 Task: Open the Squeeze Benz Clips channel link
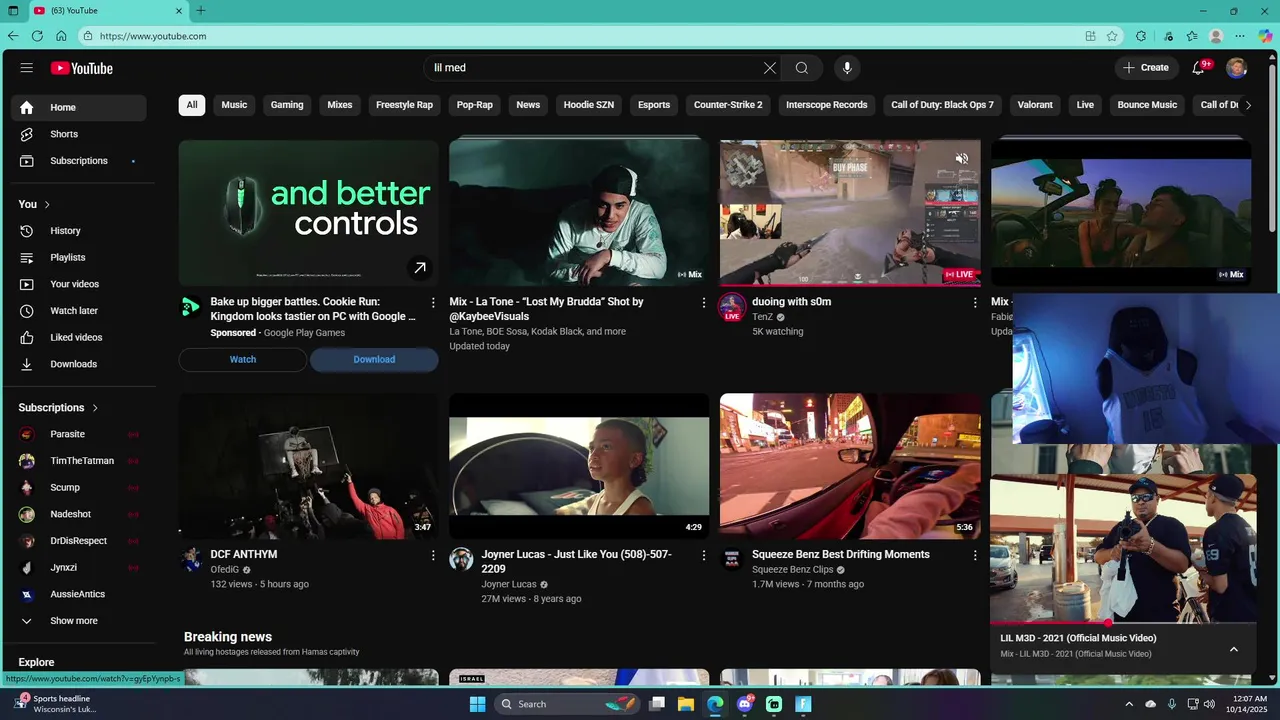click(792, 570)
